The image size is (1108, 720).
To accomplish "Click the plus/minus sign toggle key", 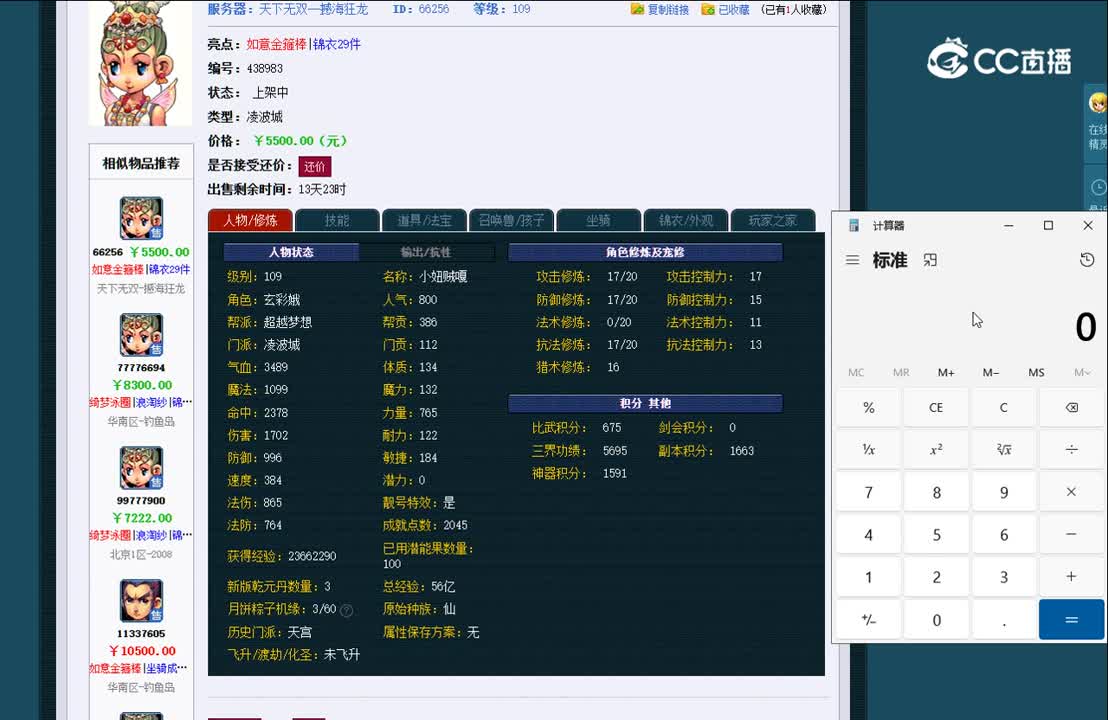I will (x=868, y=619).
